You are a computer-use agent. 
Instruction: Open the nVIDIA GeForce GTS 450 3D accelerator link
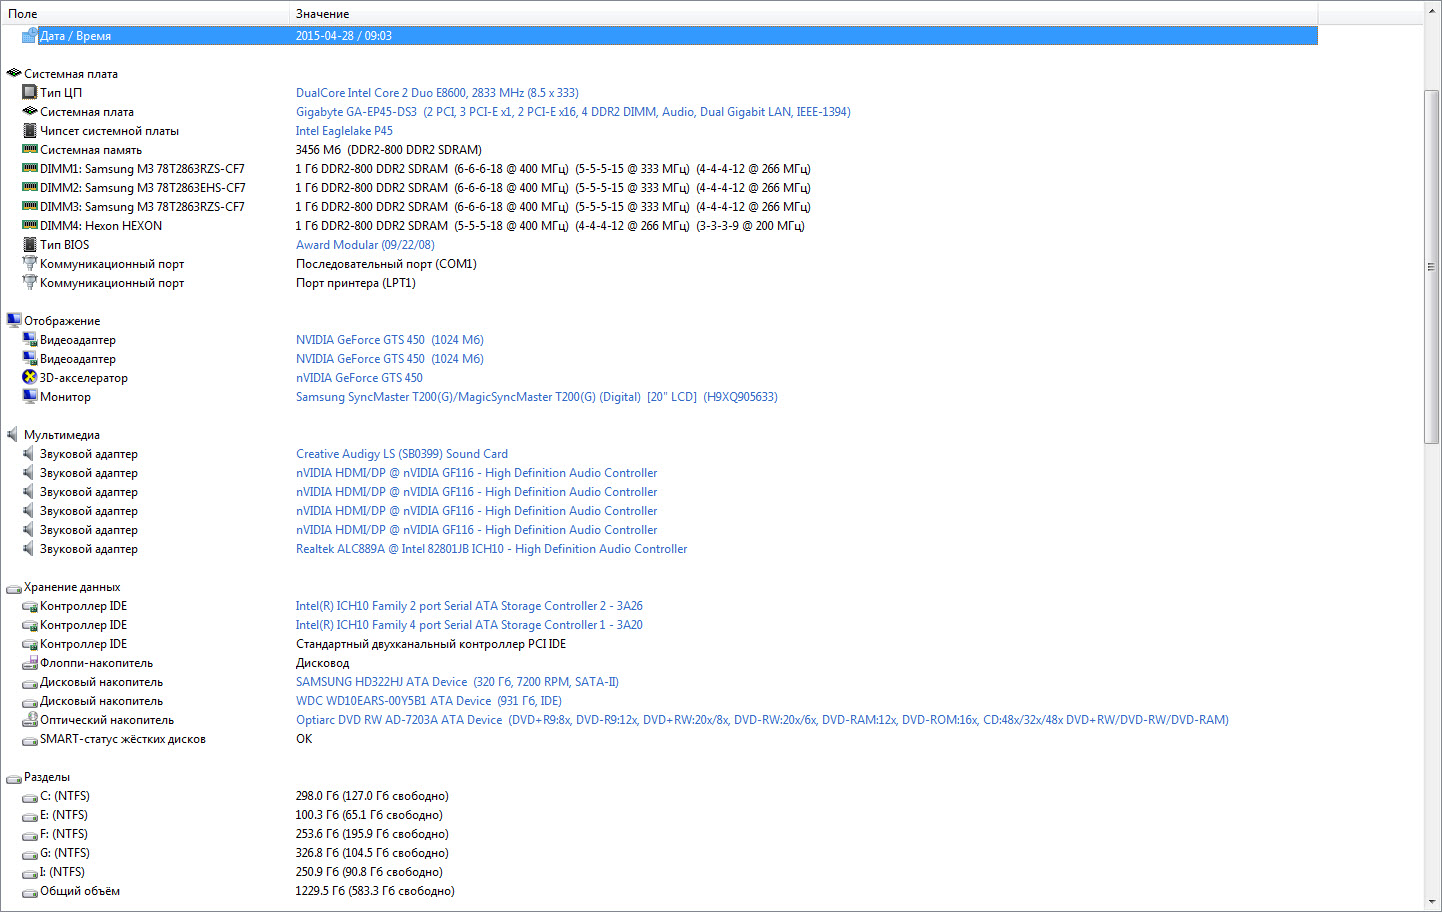[359, 378]
